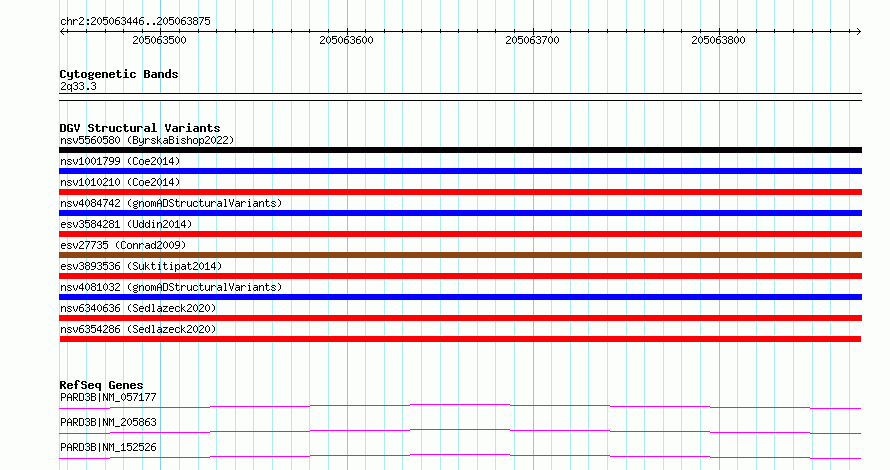Click the left arrow end of ruler
This screenshot has width=890, height=470.
[62, 32]
